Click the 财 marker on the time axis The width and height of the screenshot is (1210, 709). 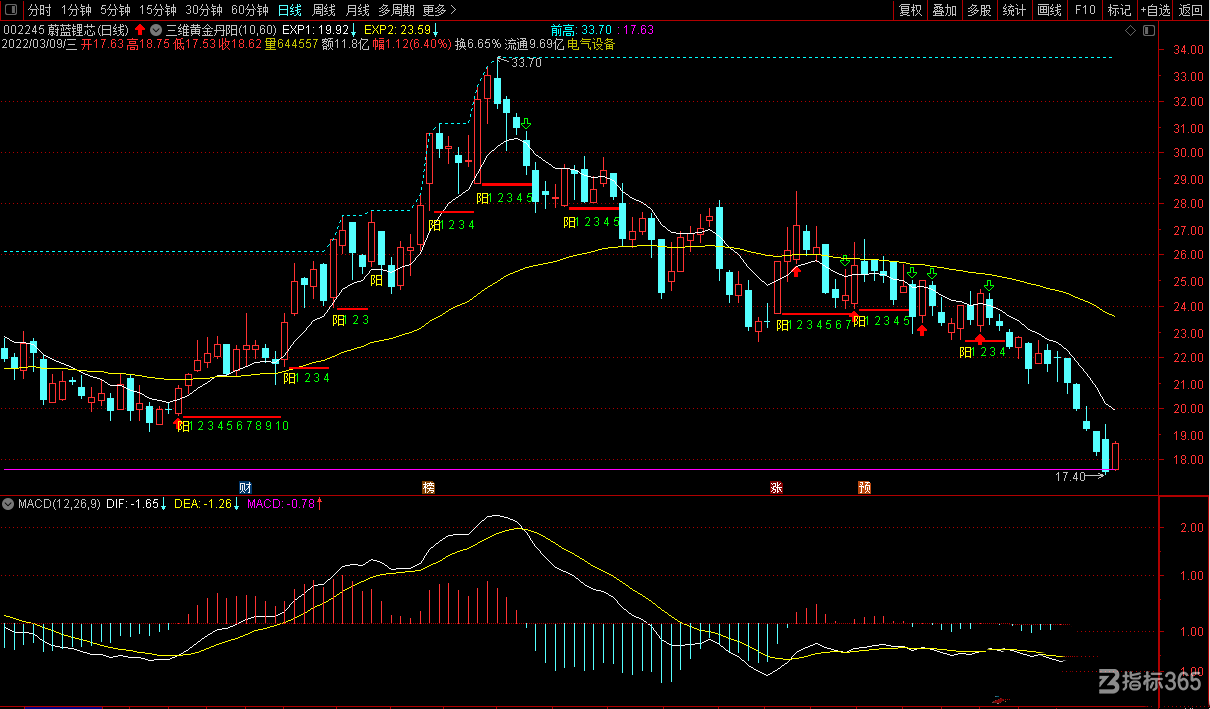click(x=245, y=487)
